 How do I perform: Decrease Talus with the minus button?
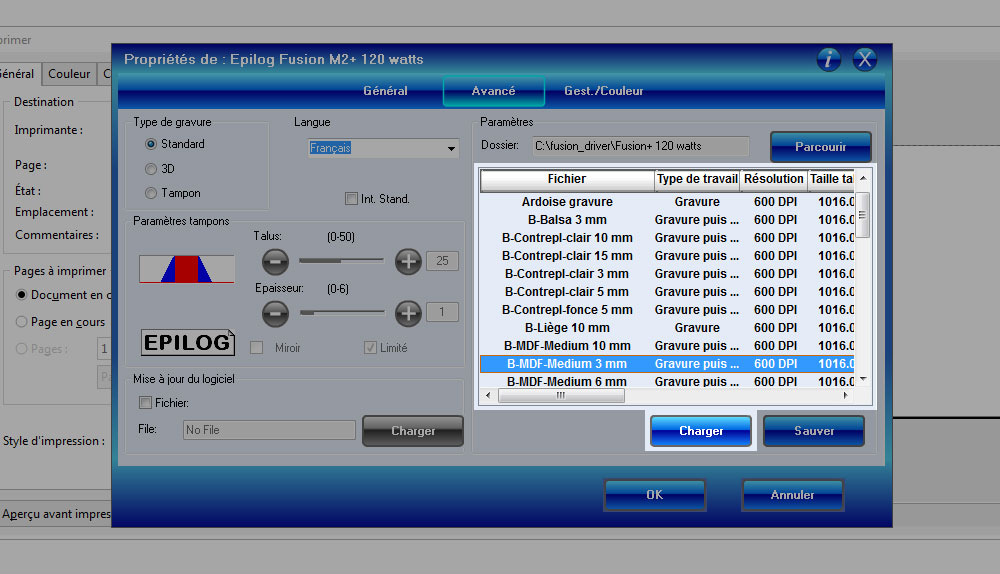[x=276, y=261]
